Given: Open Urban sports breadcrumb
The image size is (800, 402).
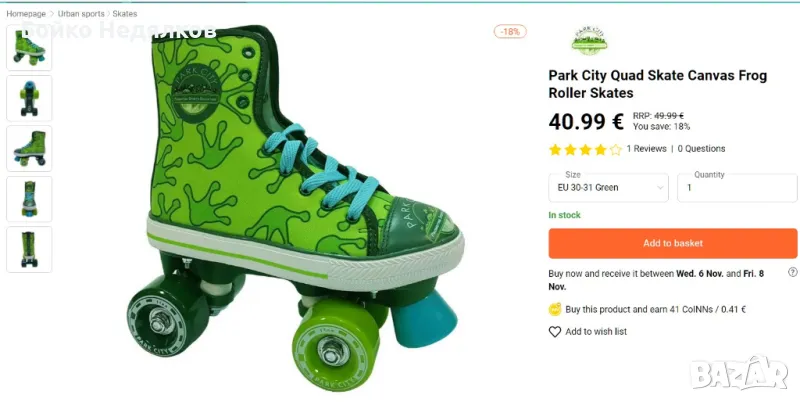Looking at the screenshot, I should click(81, 14).
